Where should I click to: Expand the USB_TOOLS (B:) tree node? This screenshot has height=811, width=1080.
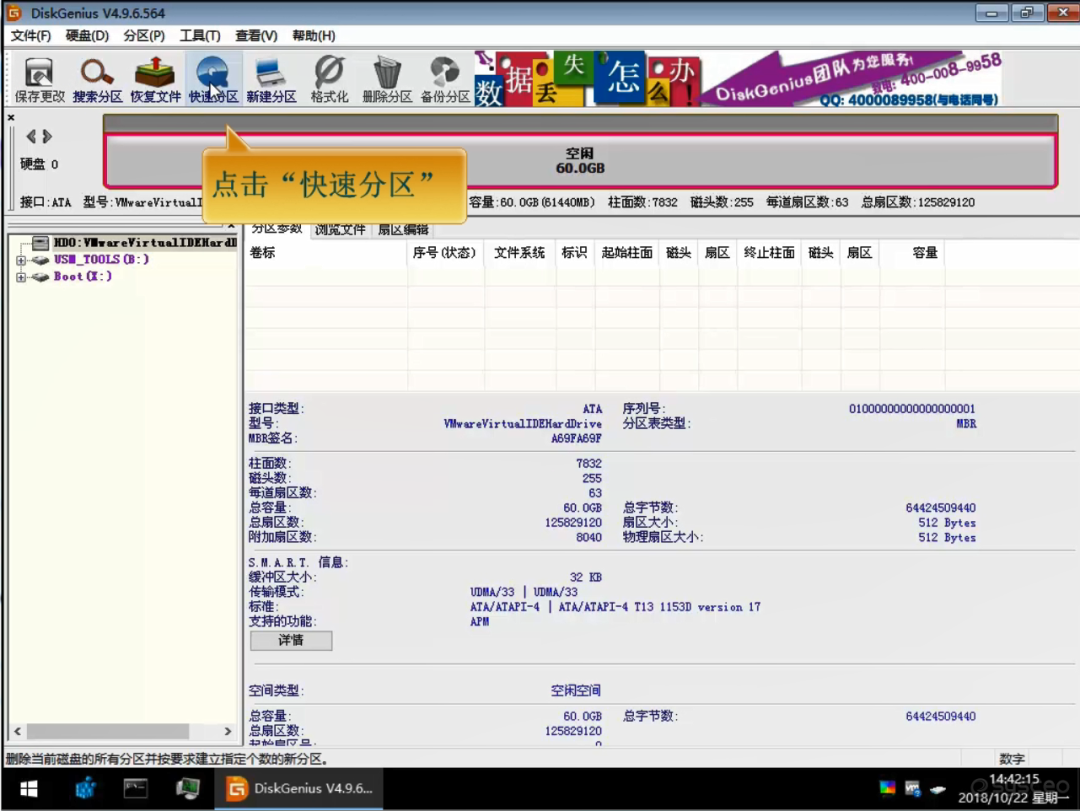[21, 260]
